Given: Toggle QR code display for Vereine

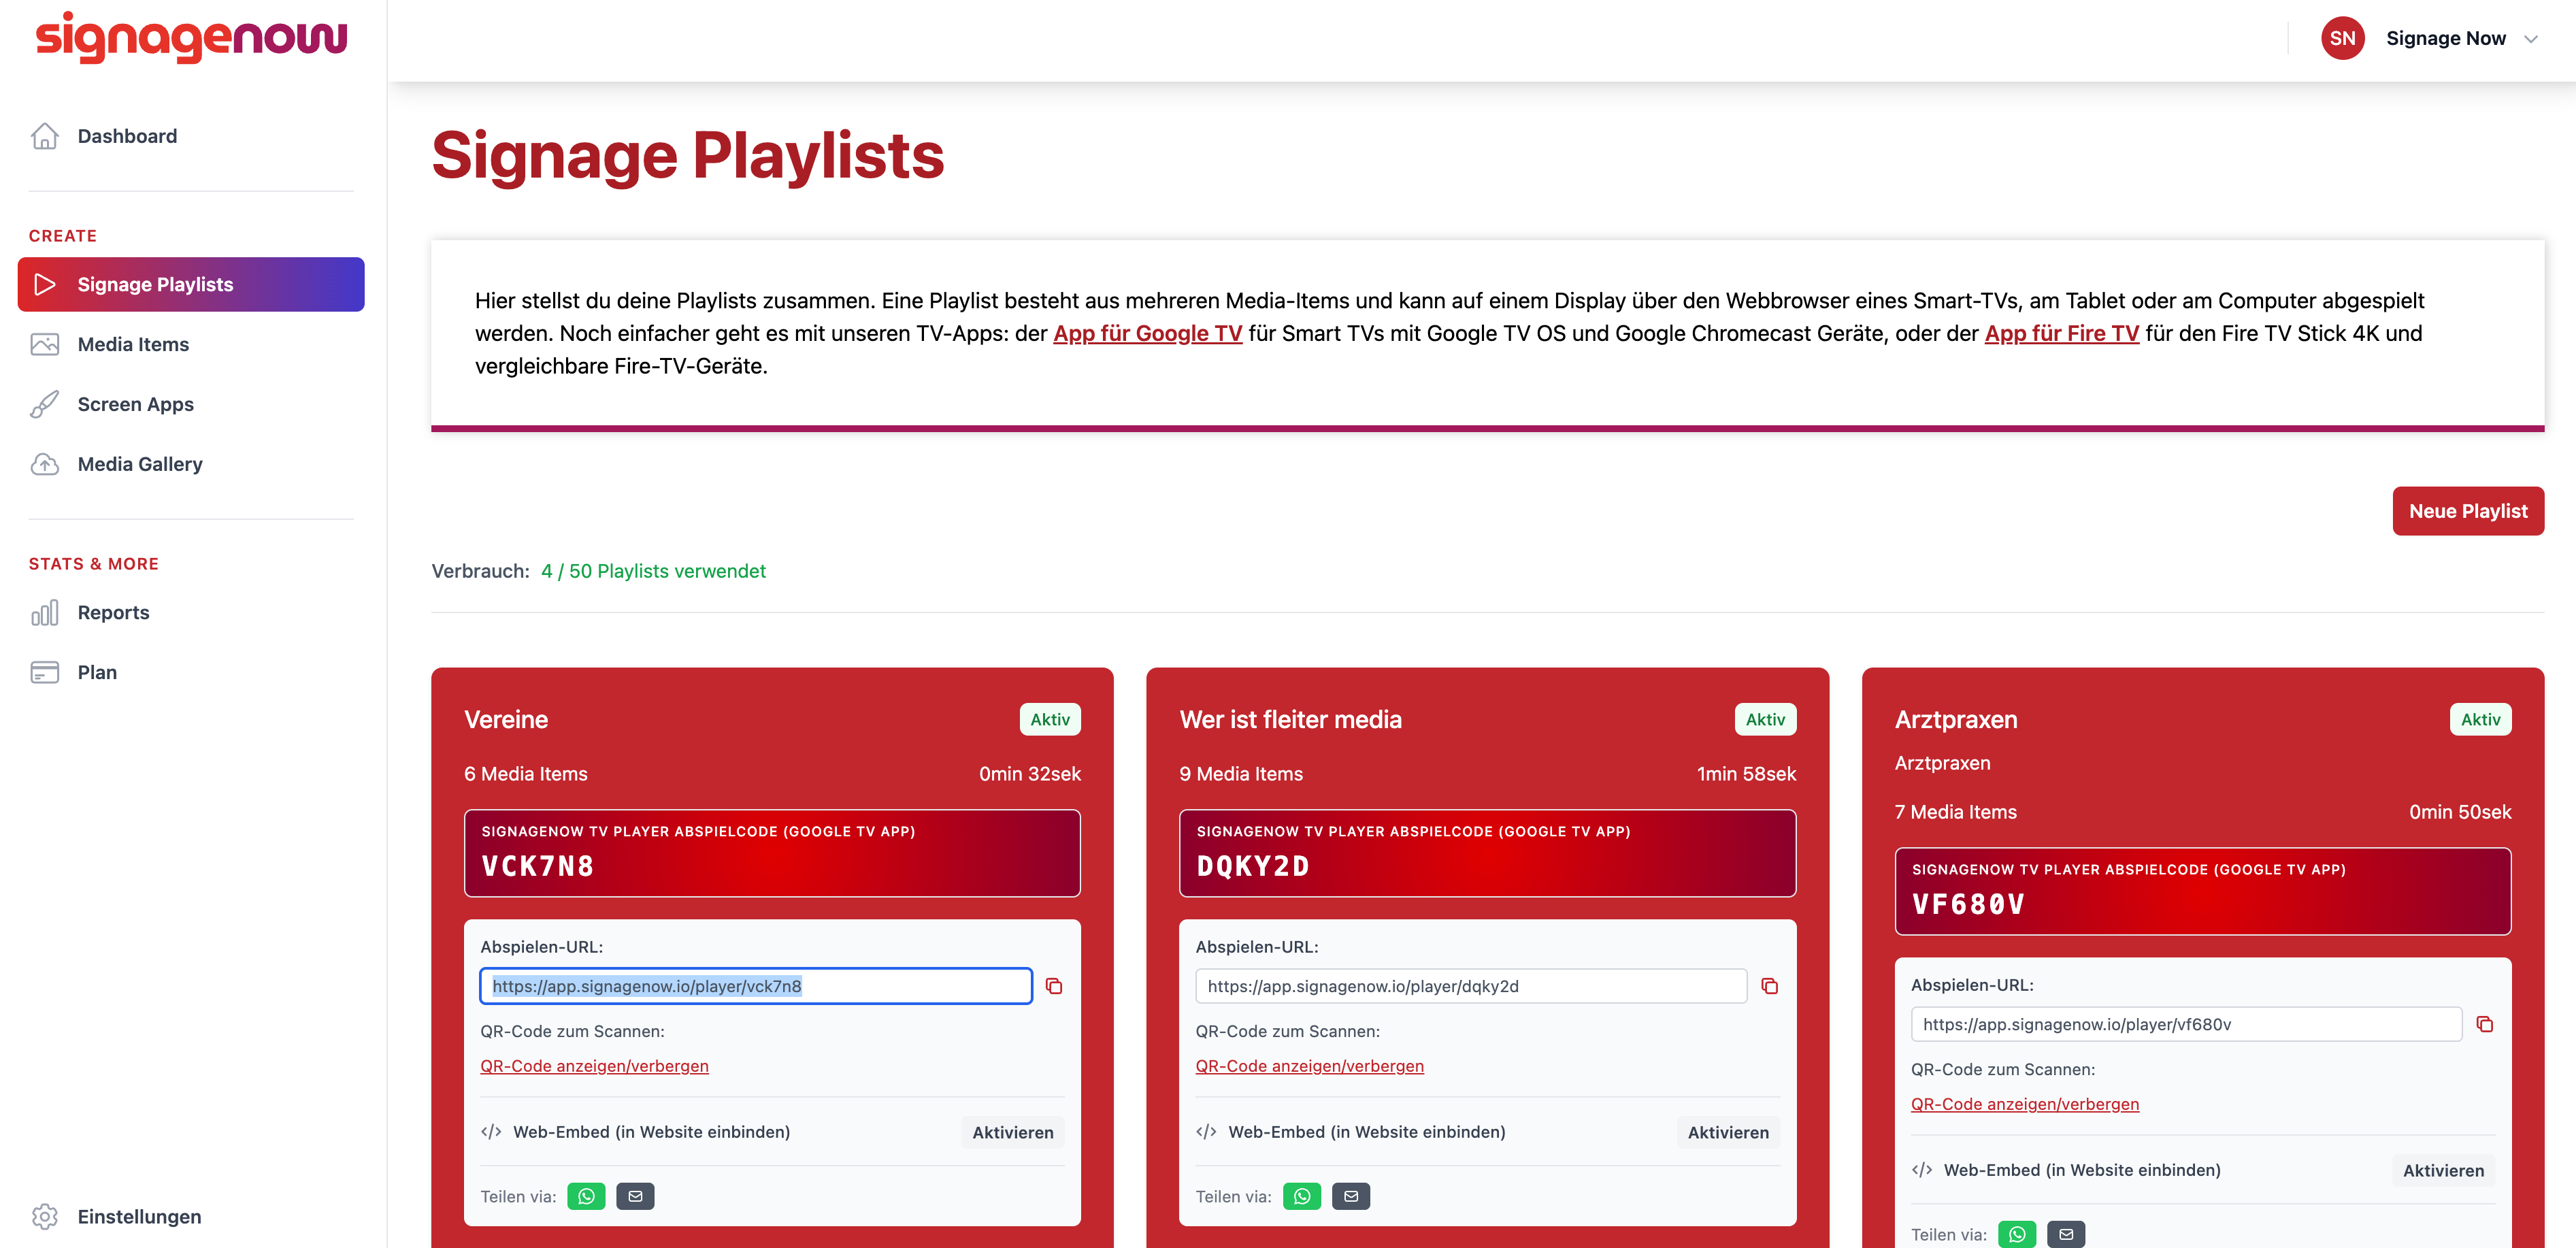Looking at the screenshot, I should 594,1066.
